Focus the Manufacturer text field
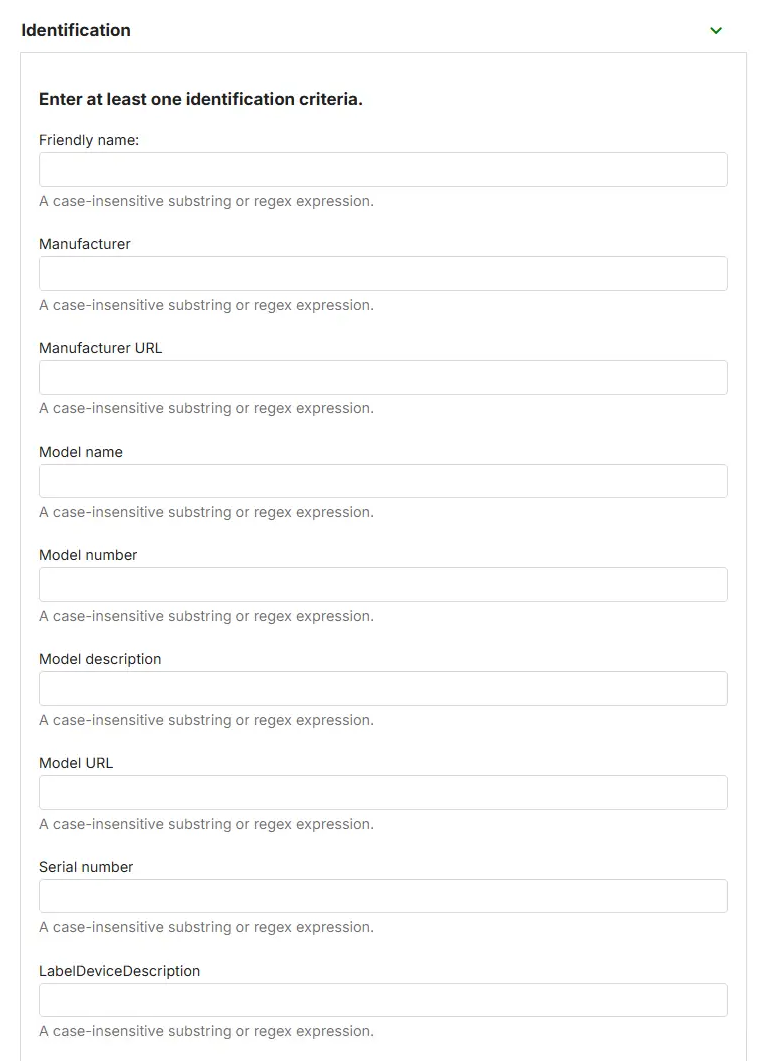This screenshot has width=759, height=1061. click(383, 273)
